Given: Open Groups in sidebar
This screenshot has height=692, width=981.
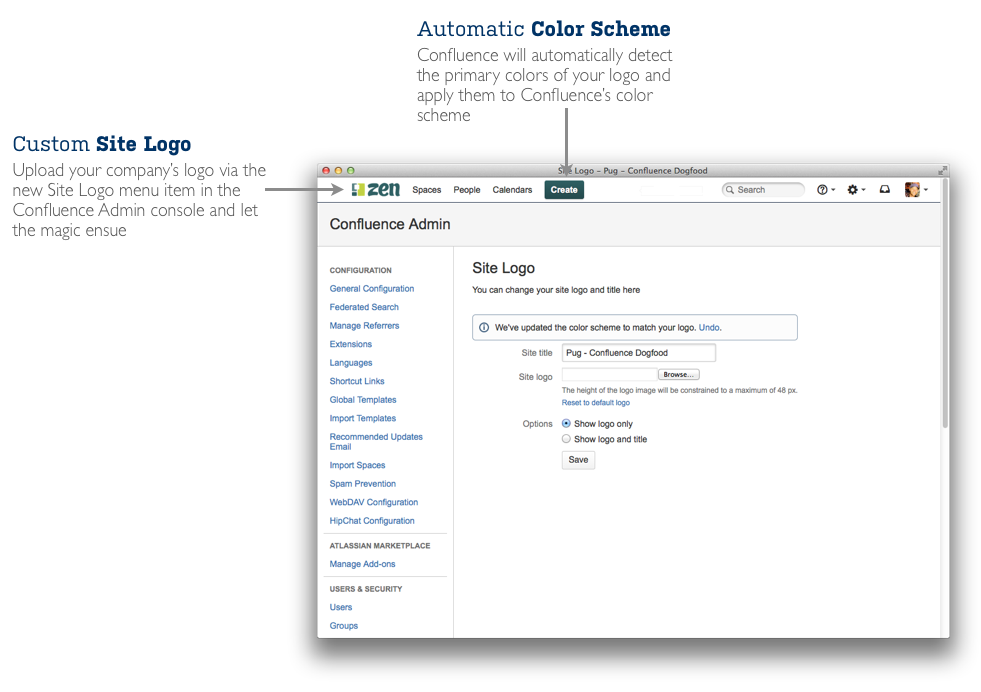Looking at the screenshot, I should pos(343,626).
